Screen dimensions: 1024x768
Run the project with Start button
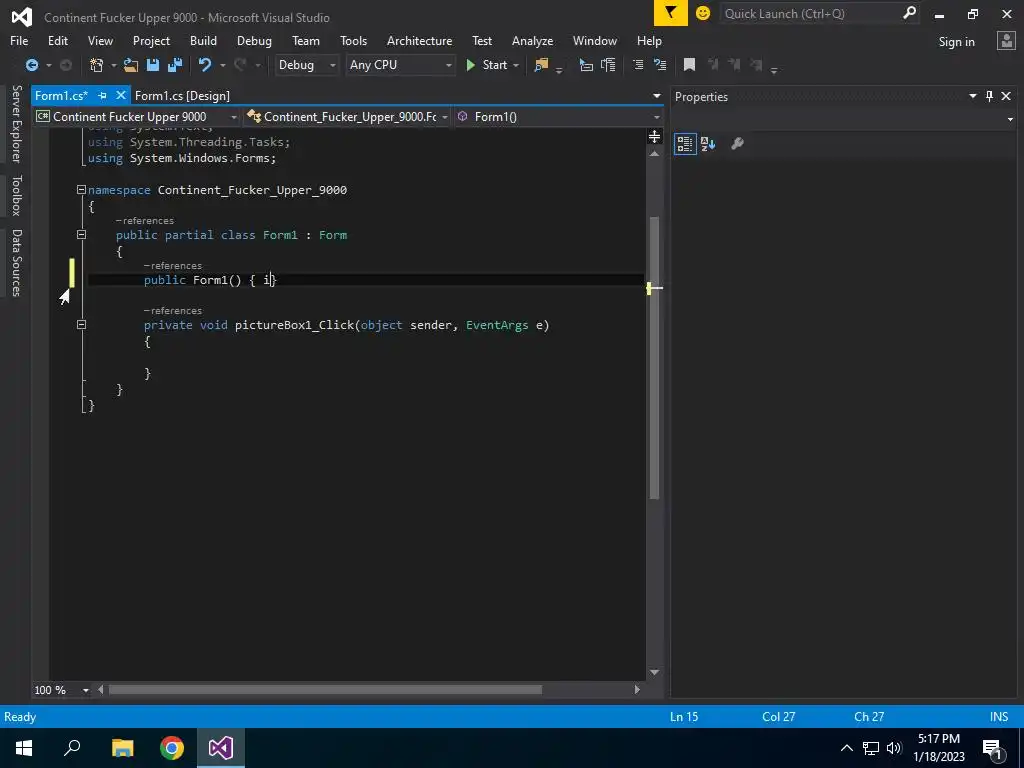(x=487, y=65)
